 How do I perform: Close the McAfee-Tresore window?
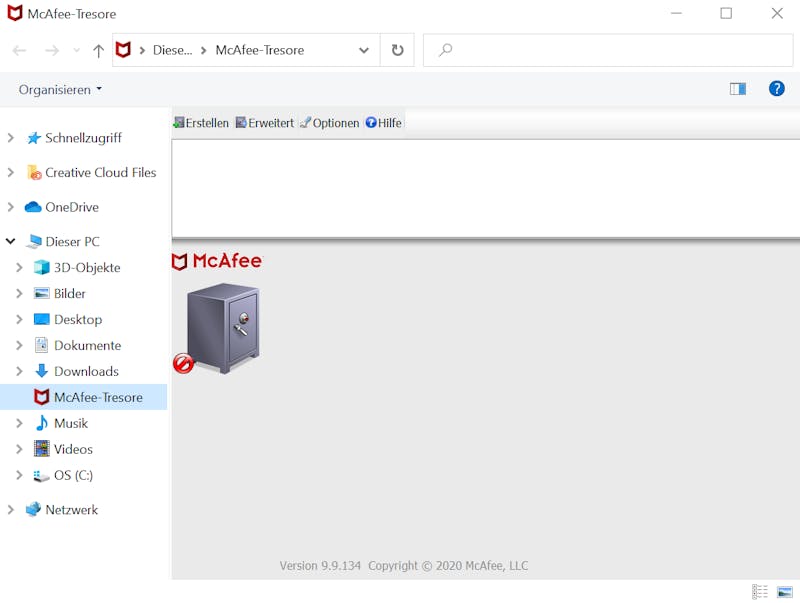[x=777, y=13]
